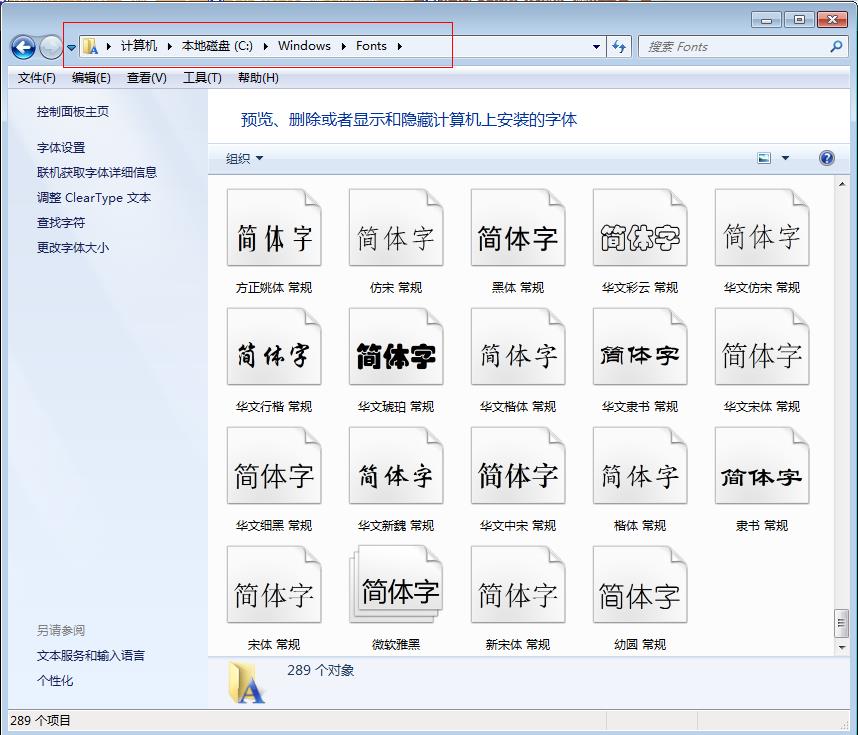Expand the arrow after Fonts breadcrumb

coord(399,47)
